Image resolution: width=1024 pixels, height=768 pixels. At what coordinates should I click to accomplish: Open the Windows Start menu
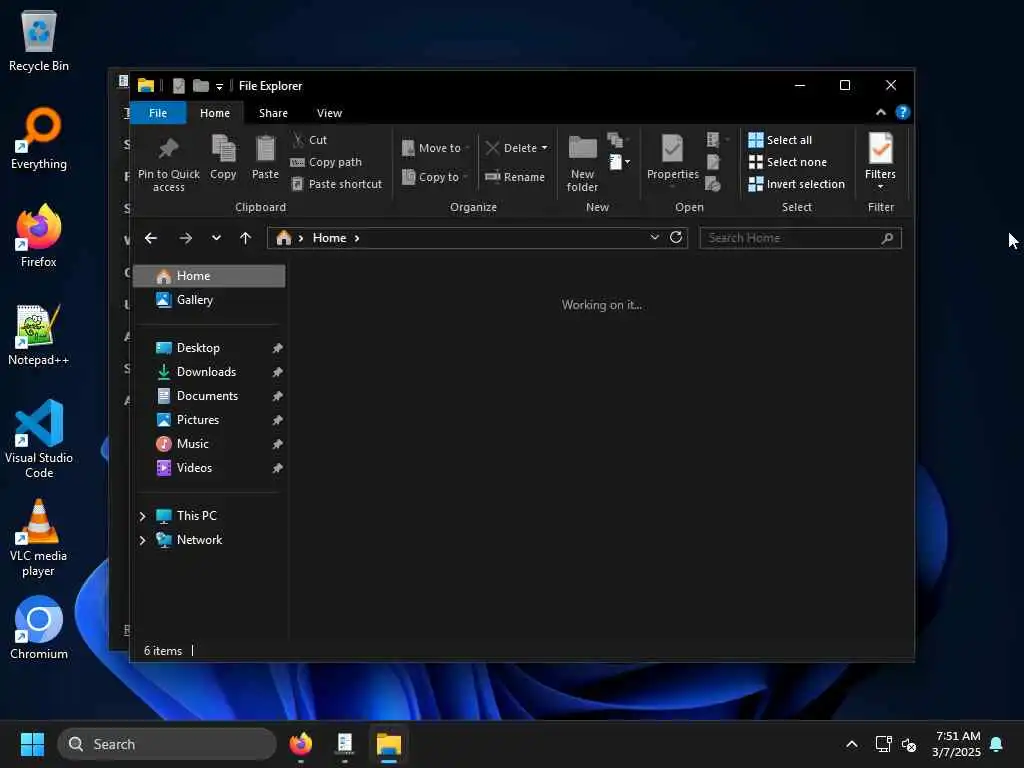[32, 744]
